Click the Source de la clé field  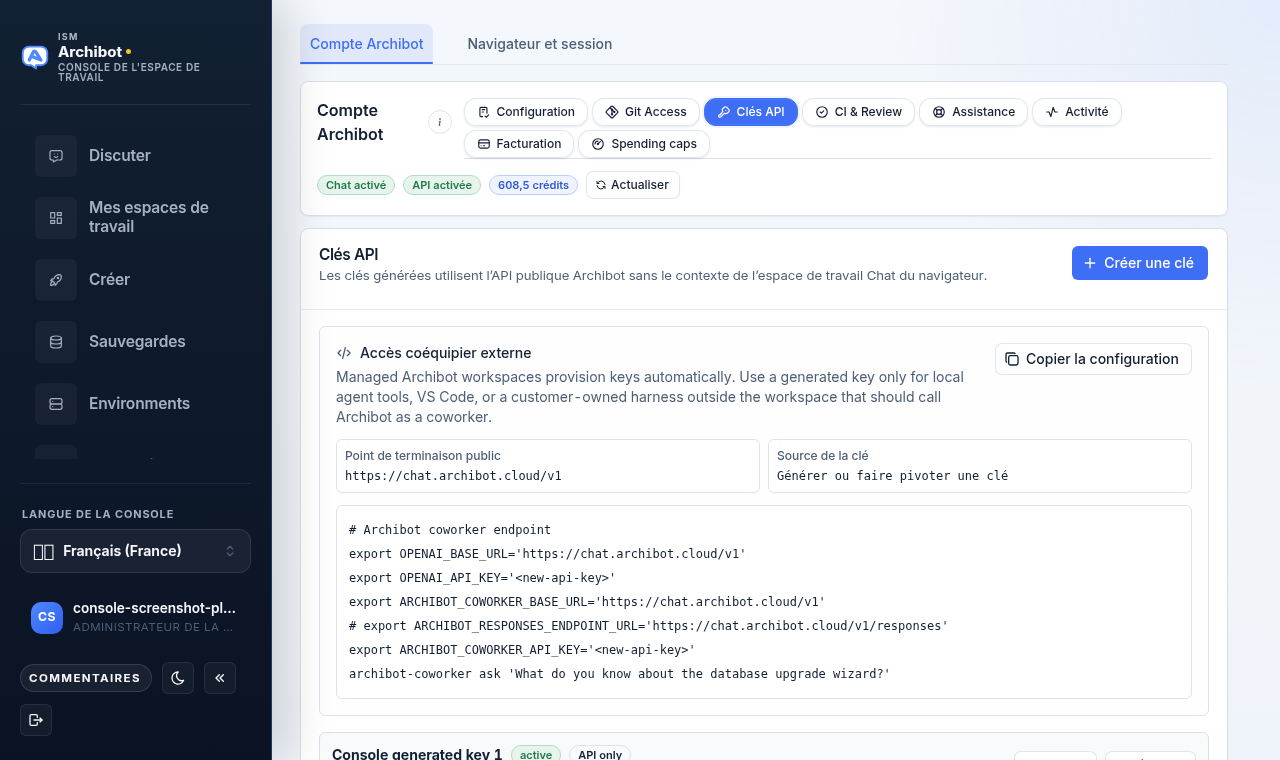[x=980, y=466]
